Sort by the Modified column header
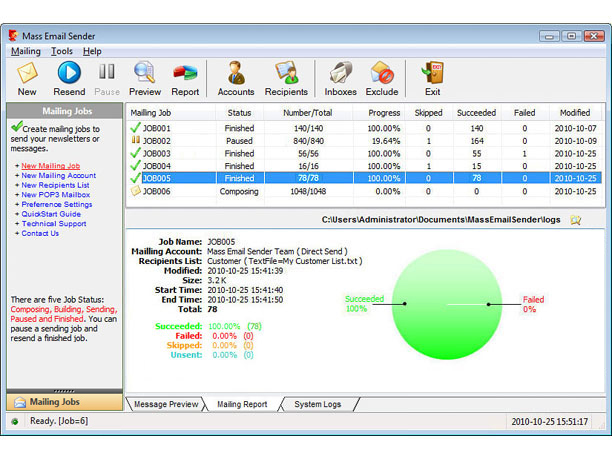Image resolution: width=612 pixels, height=459 pixels. pos(575,113)
